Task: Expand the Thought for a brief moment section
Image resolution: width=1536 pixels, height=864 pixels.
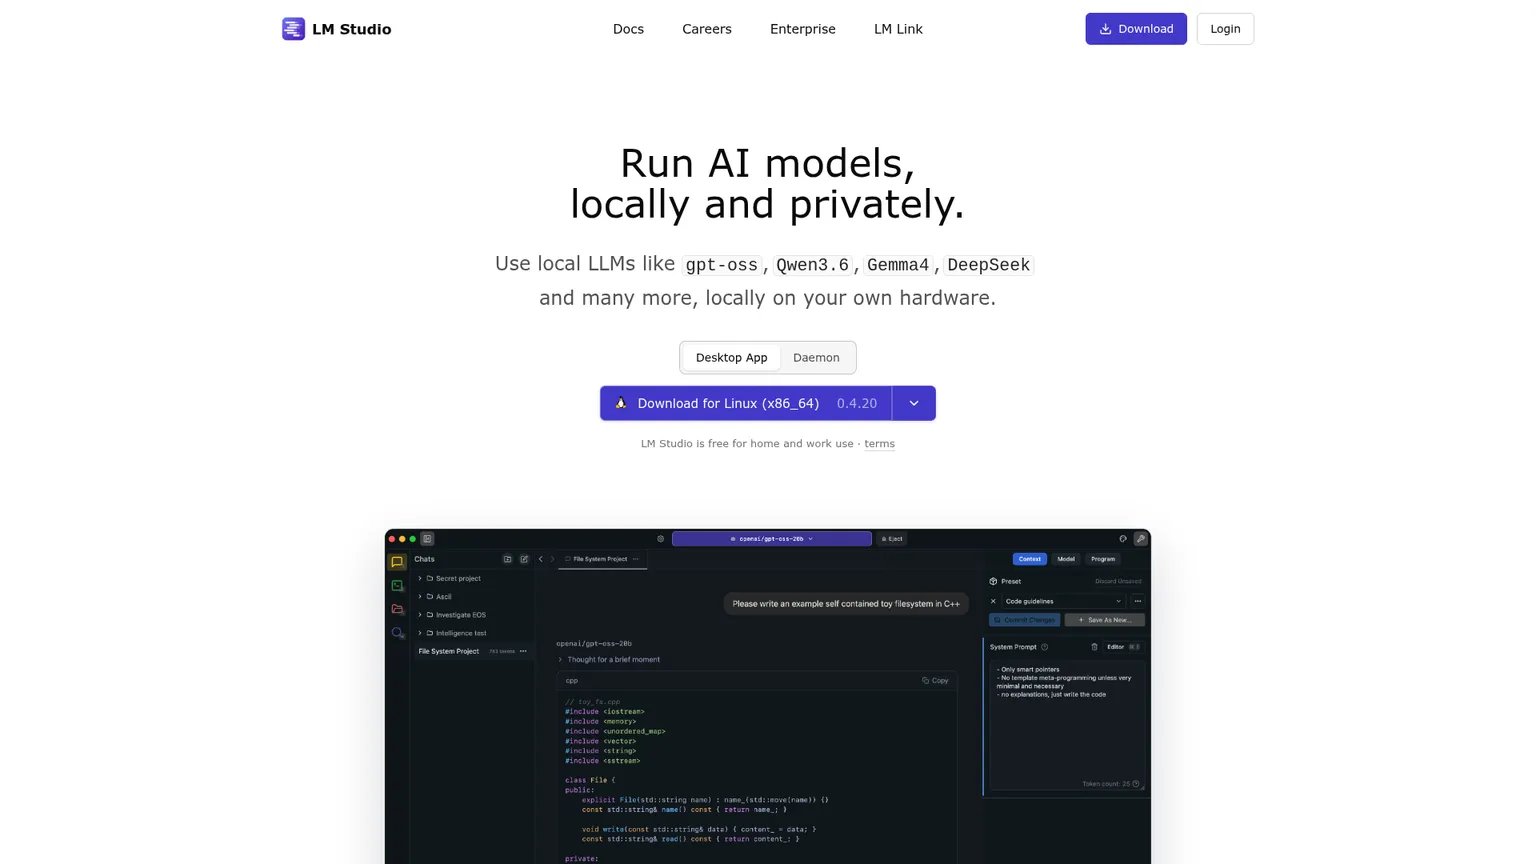Action: click(609, 660)
